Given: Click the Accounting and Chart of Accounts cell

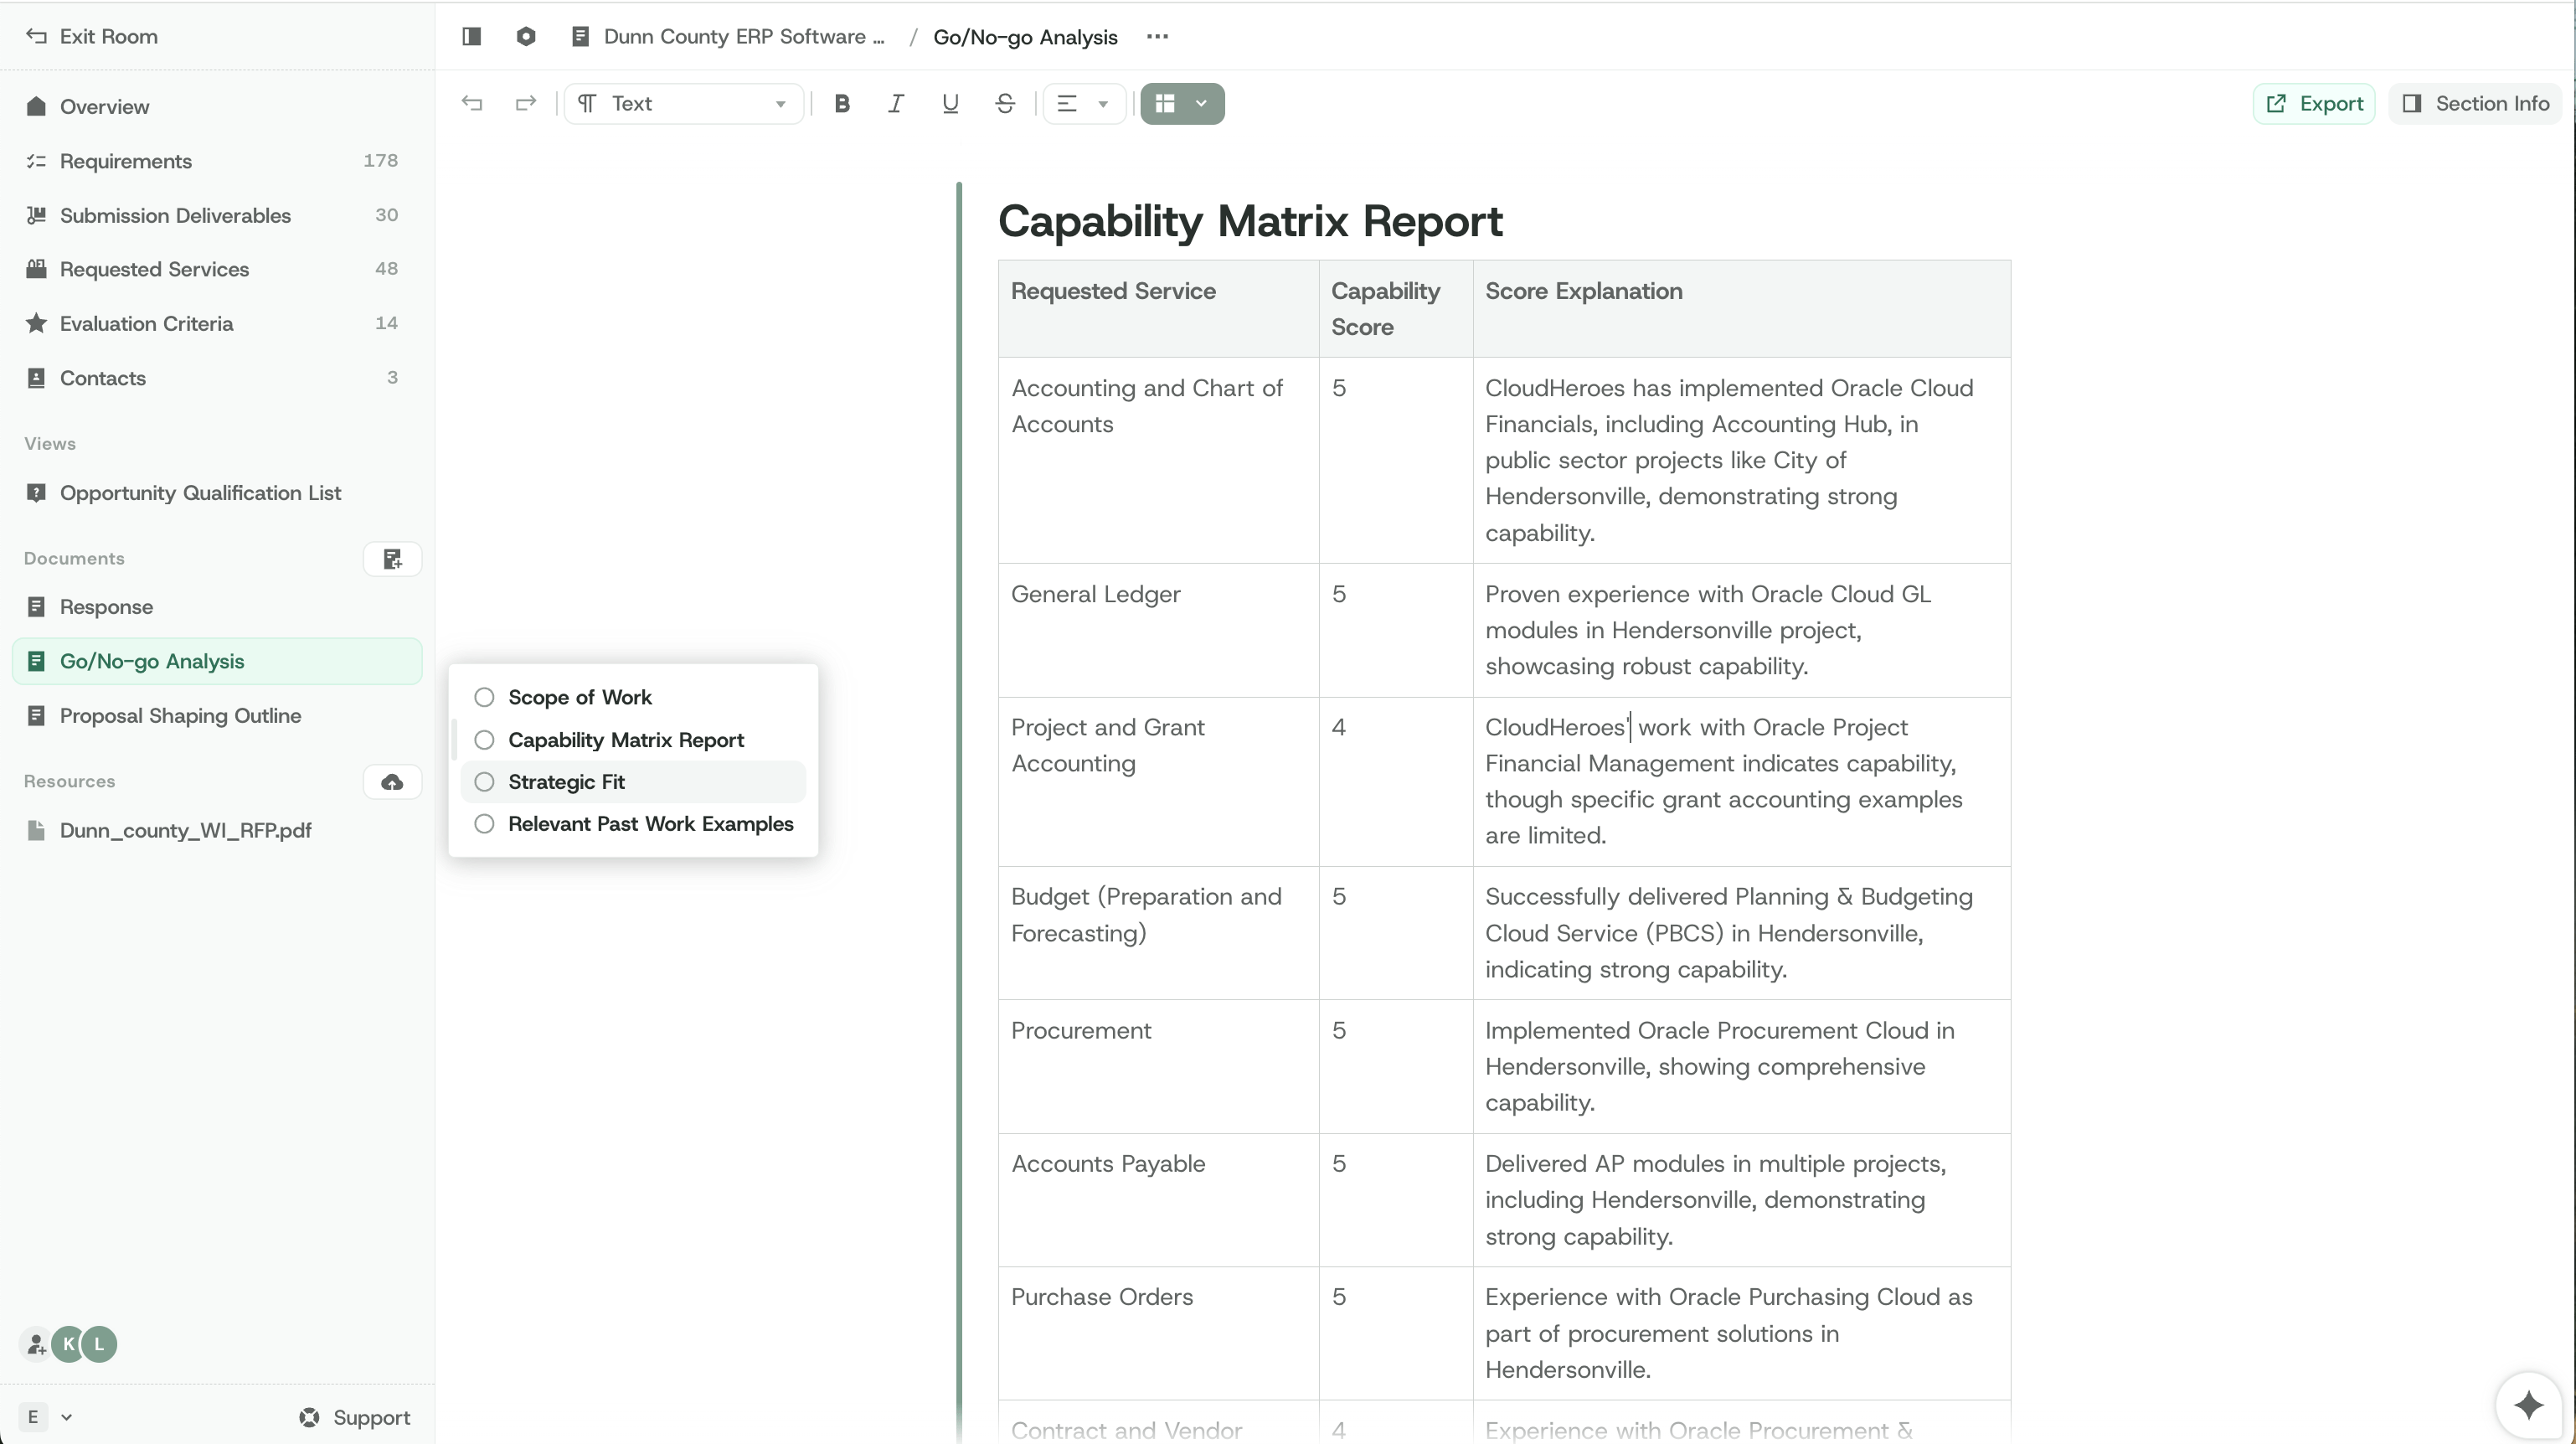Looking at the screenshot, I should coord(1159,461).
